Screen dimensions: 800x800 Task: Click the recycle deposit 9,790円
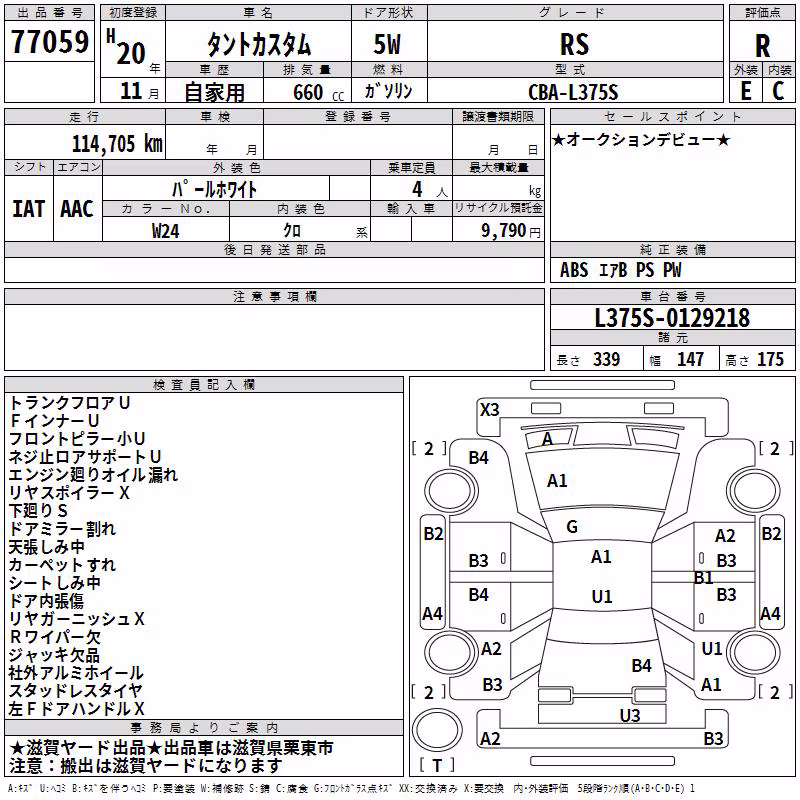tap(511, 231)
